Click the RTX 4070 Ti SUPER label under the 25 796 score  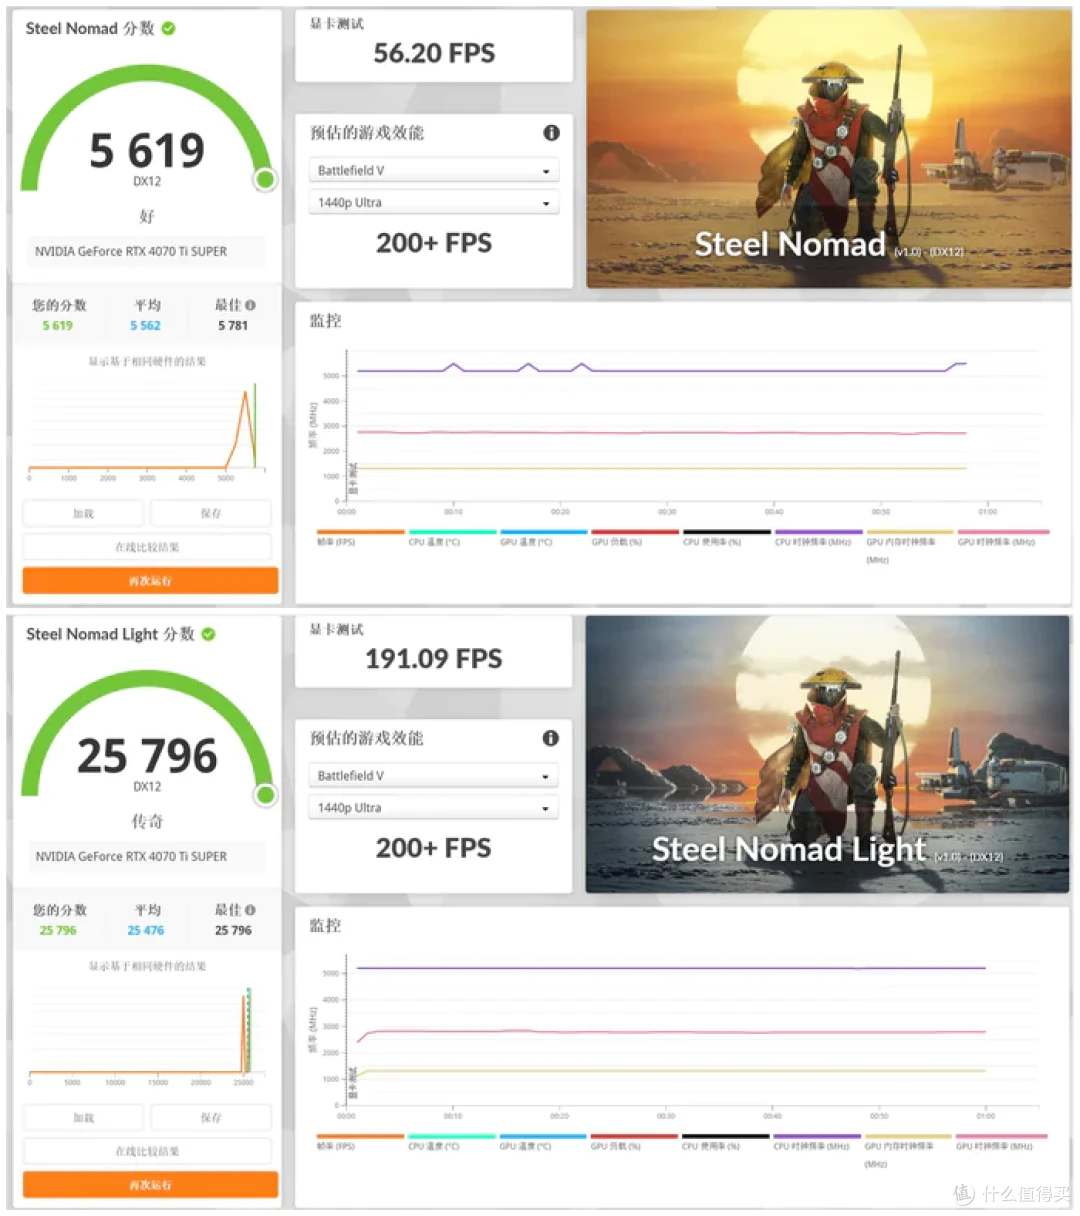pos(131,856)
